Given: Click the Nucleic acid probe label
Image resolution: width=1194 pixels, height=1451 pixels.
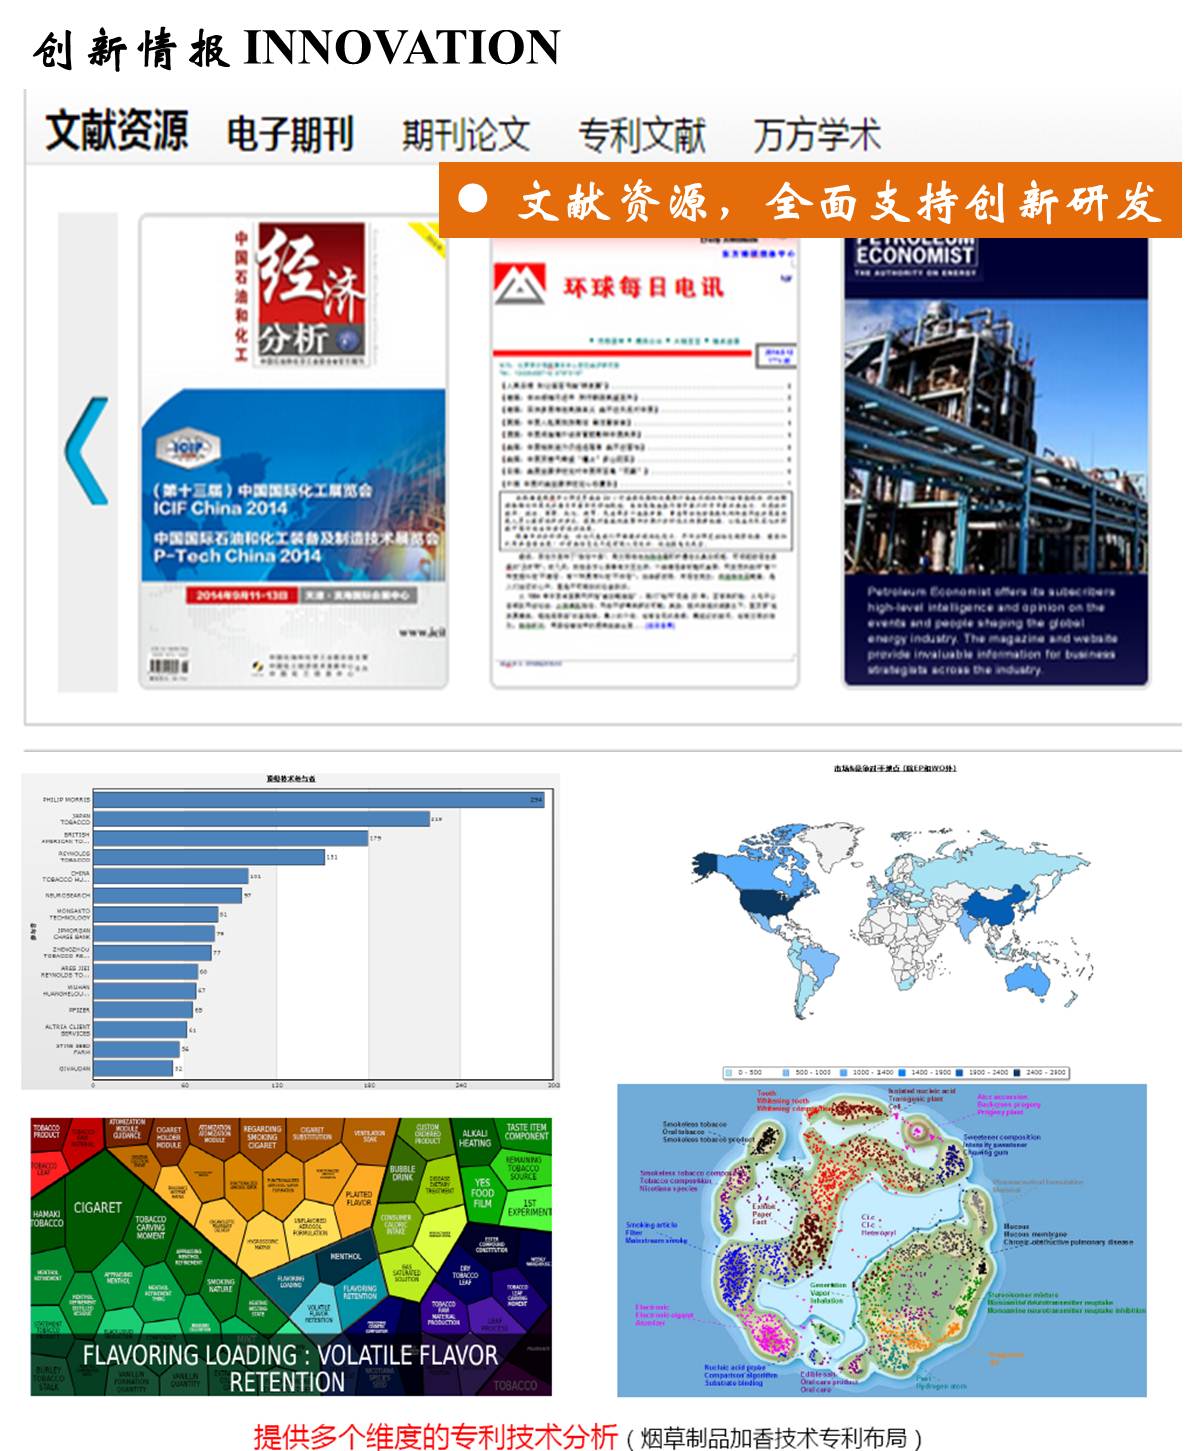Looking at the screenshot, I should (735, 1367).
